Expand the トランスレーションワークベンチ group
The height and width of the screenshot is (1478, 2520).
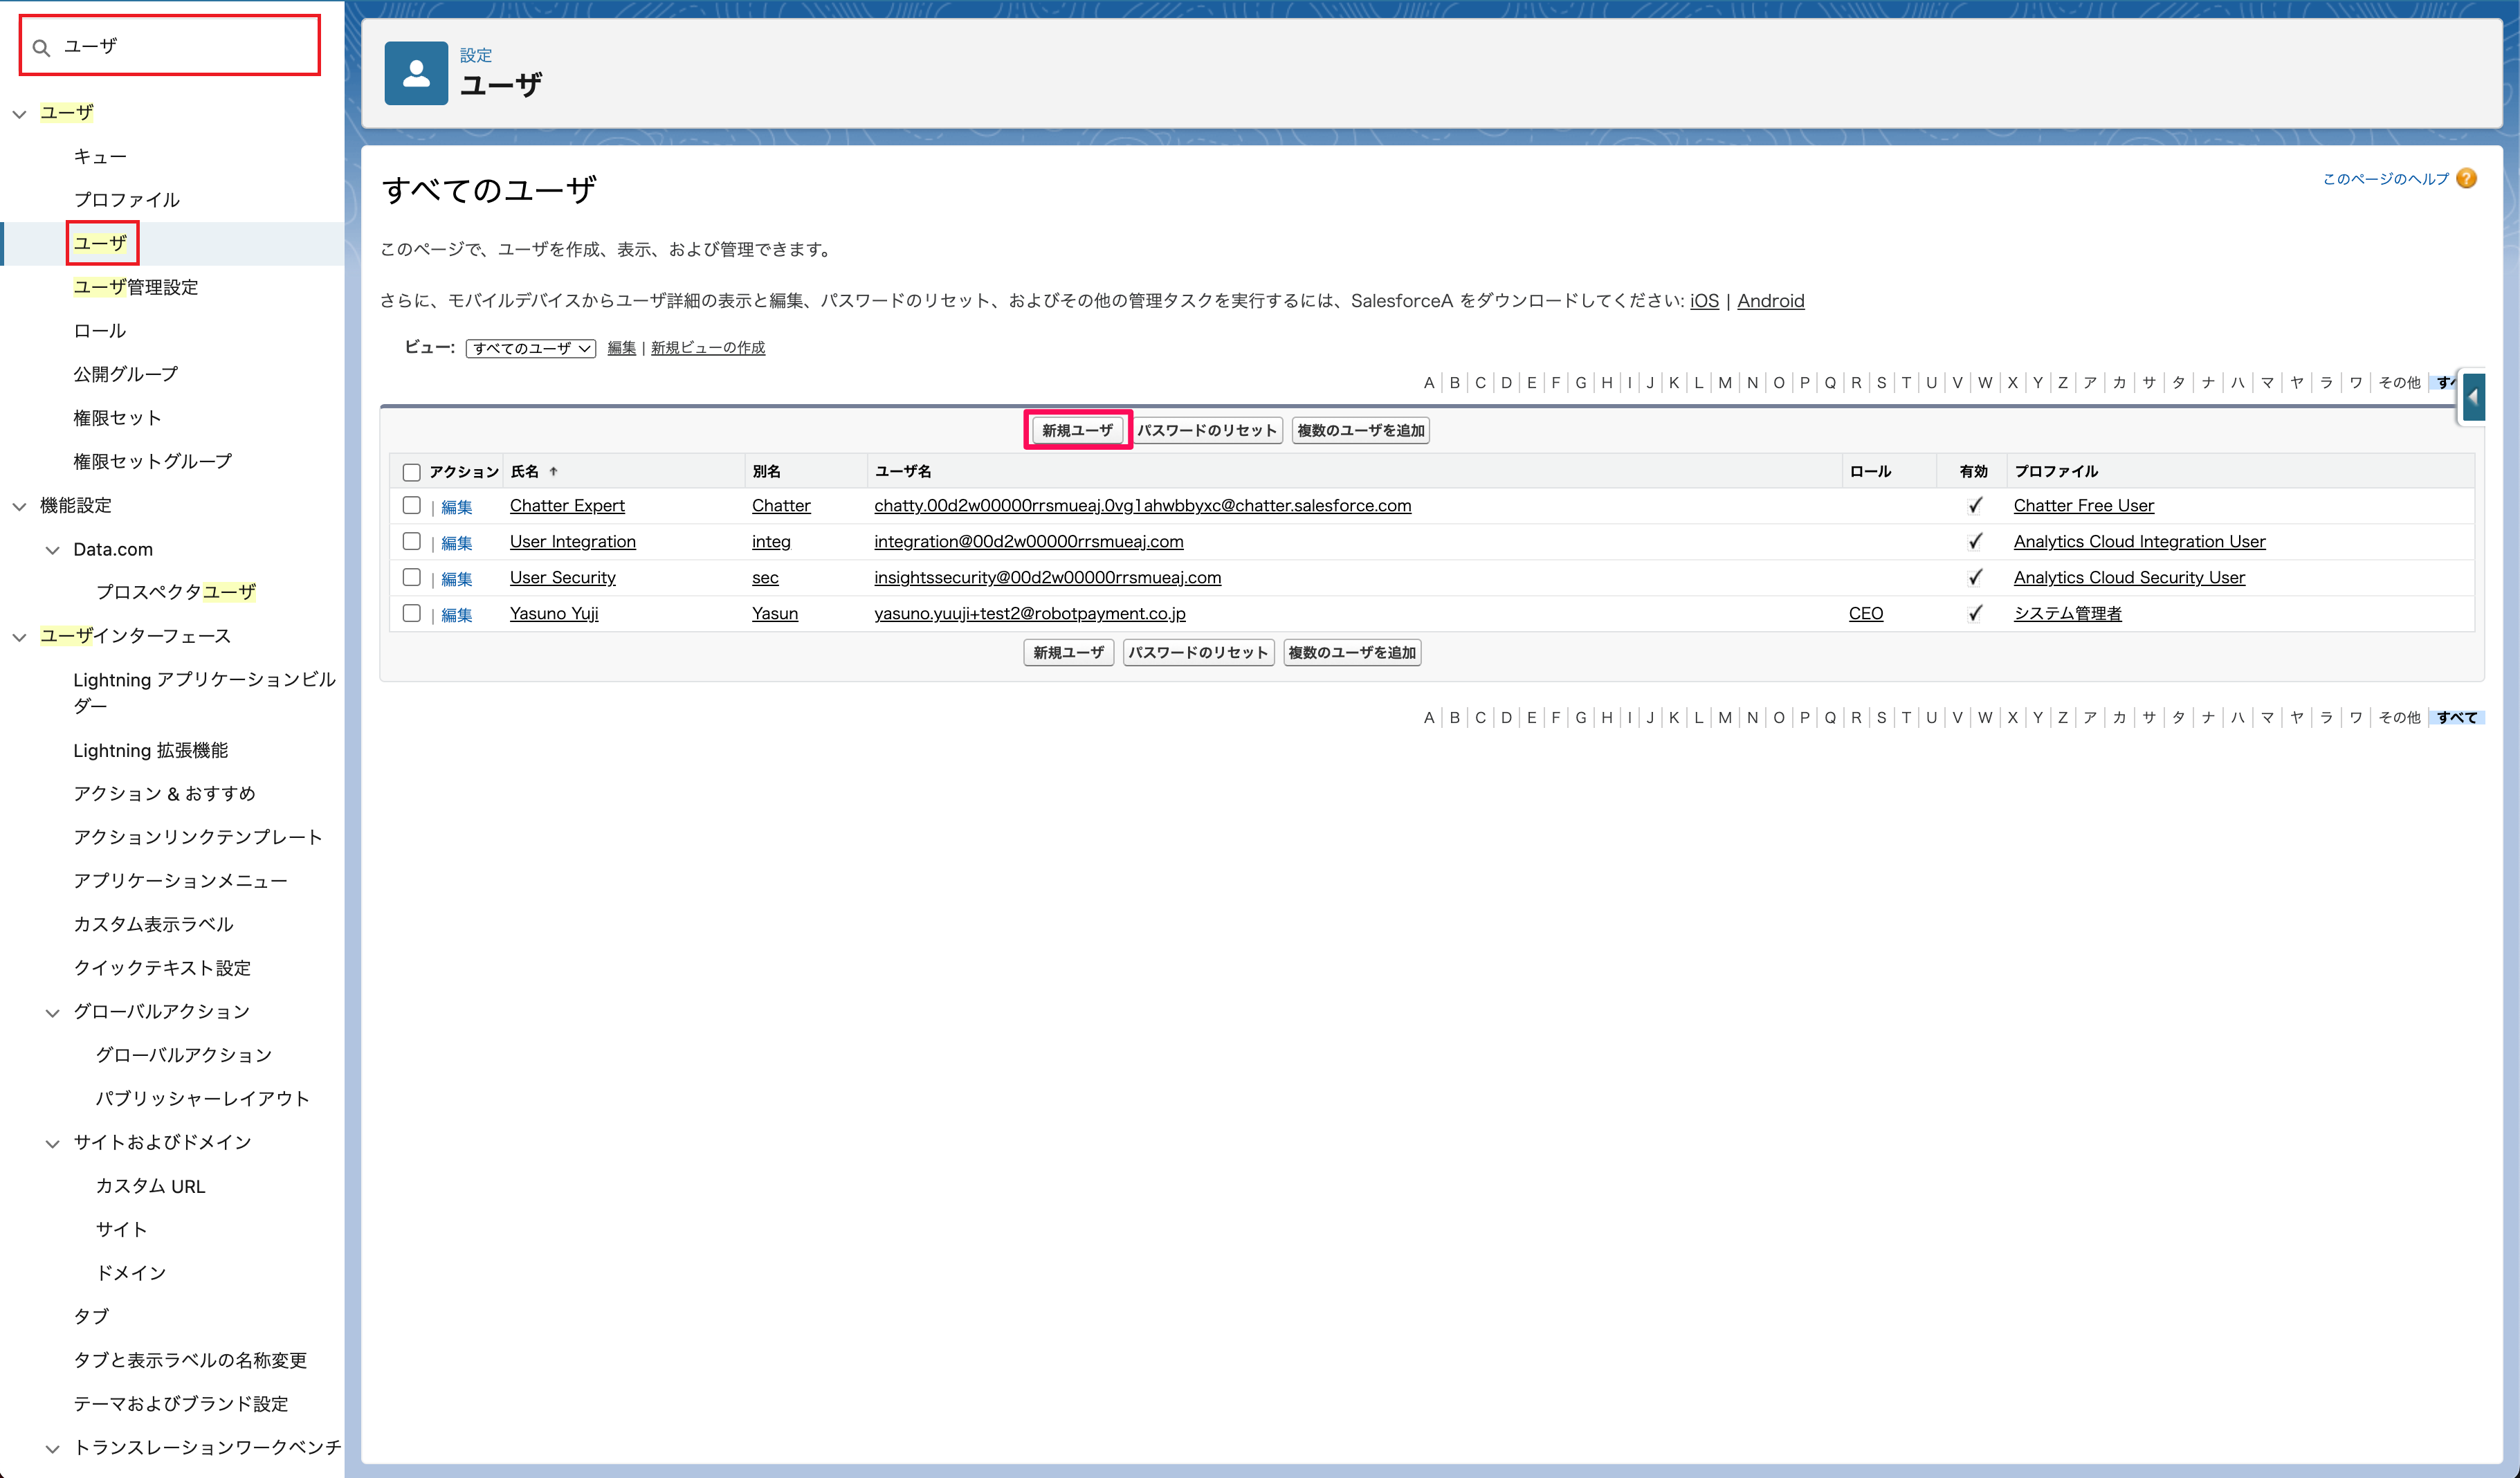(53, 1448)
